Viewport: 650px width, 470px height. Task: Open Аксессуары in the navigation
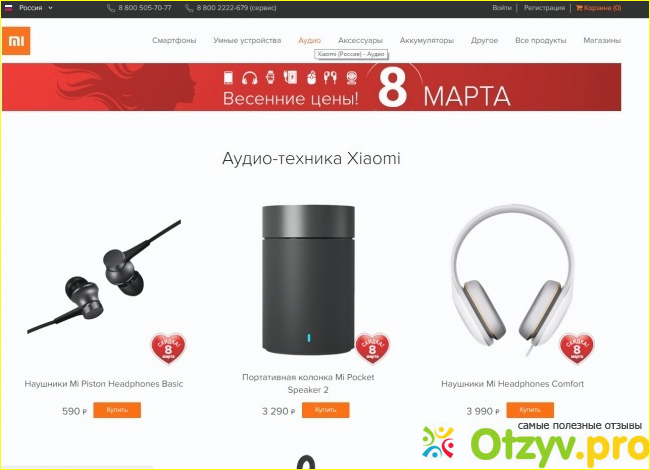(360, 41)
